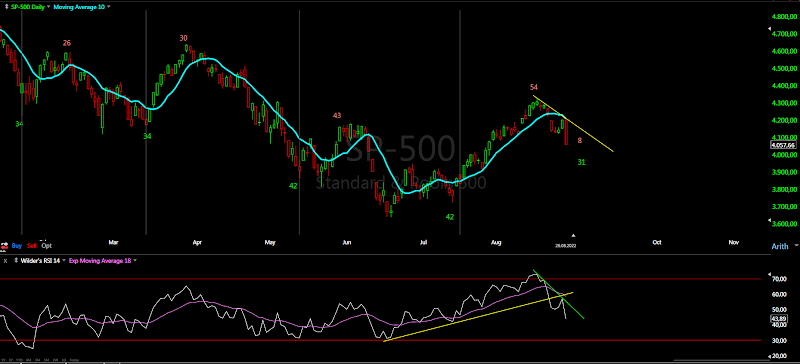Viewport: 800px width, 364px height.
Task: Click the Buy button
Action: [17, 245]
